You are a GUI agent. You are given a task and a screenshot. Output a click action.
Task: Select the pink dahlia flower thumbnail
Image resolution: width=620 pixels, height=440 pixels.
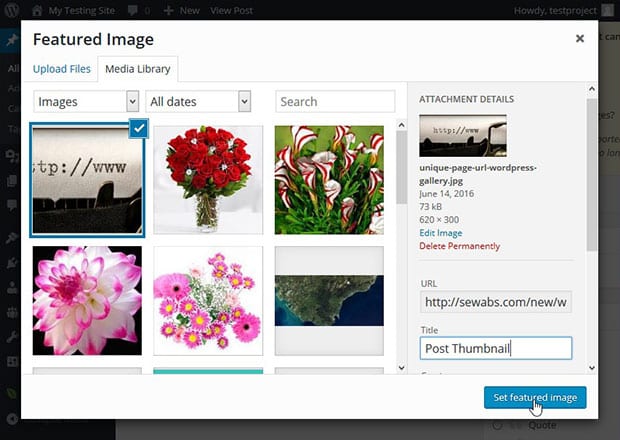[87, 300]
